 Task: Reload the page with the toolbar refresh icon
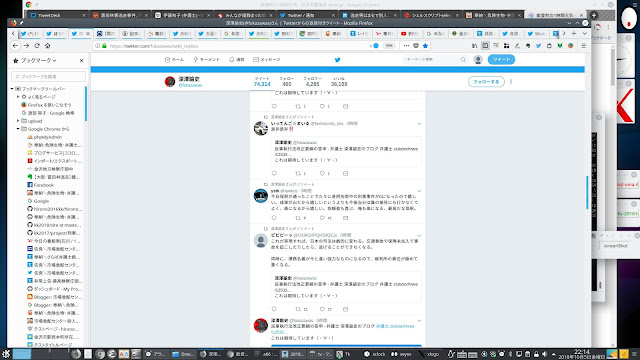pos(37,46)
